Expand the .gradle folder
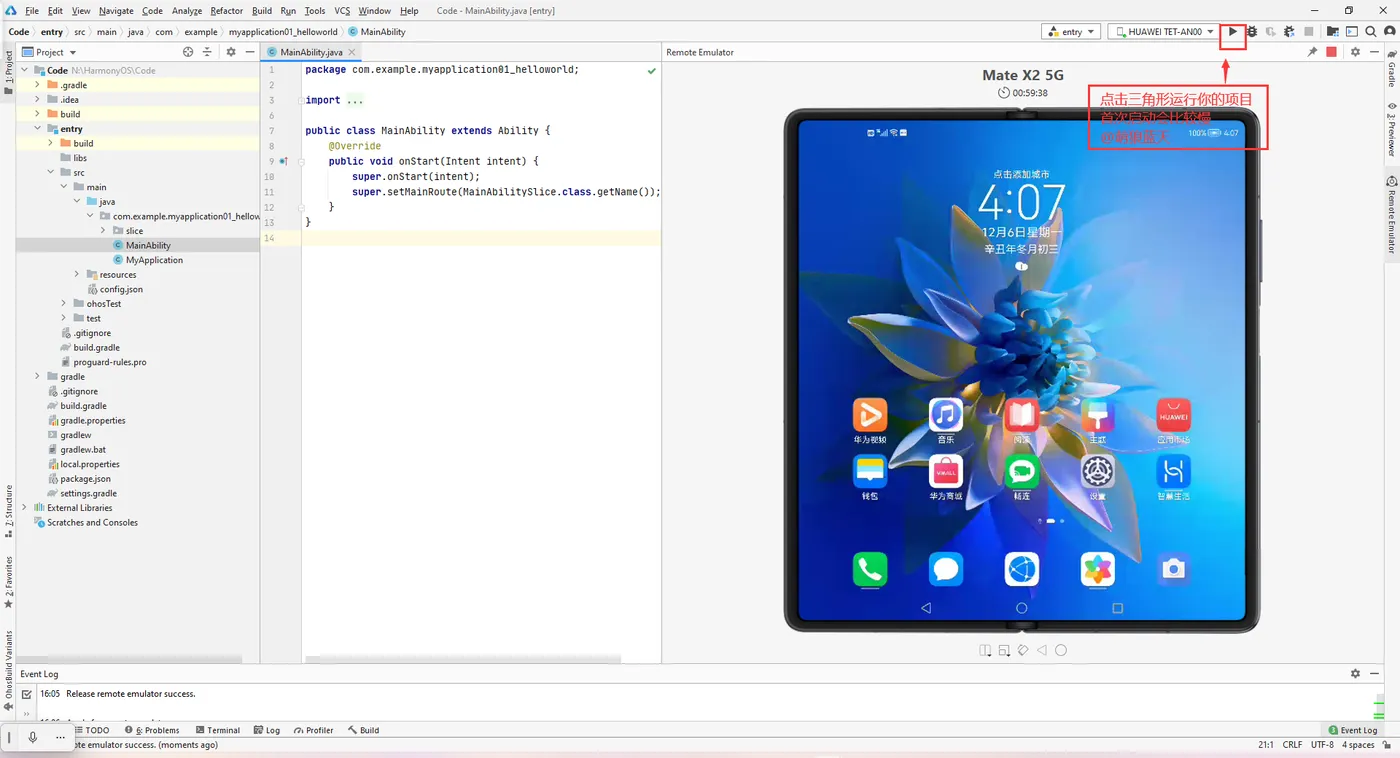The height and width of the screenshot is (758, 1400). point(38,85)
